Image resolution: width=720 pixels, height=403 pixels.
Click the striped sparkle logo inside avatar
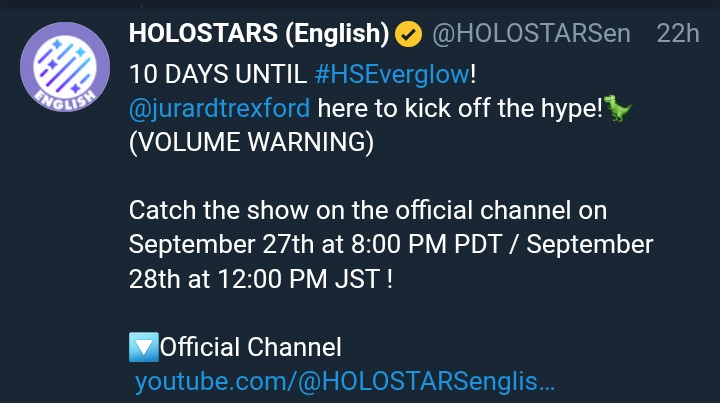tap(64, 64)
